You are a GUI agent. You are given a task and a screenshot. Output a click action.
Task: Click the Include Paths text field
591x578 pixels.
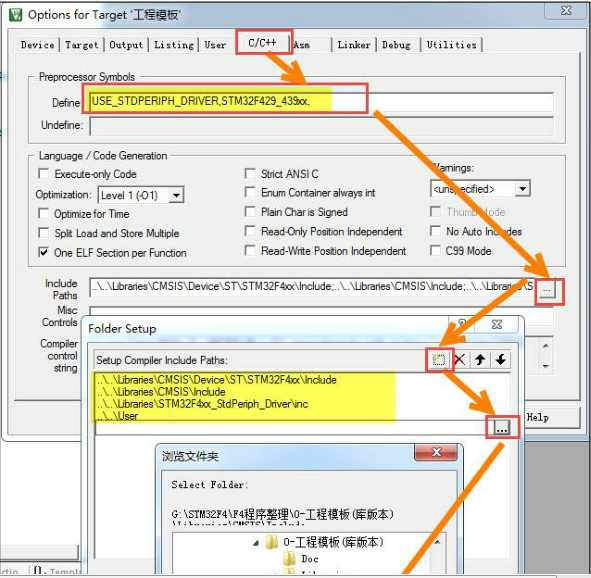point(313,287)
